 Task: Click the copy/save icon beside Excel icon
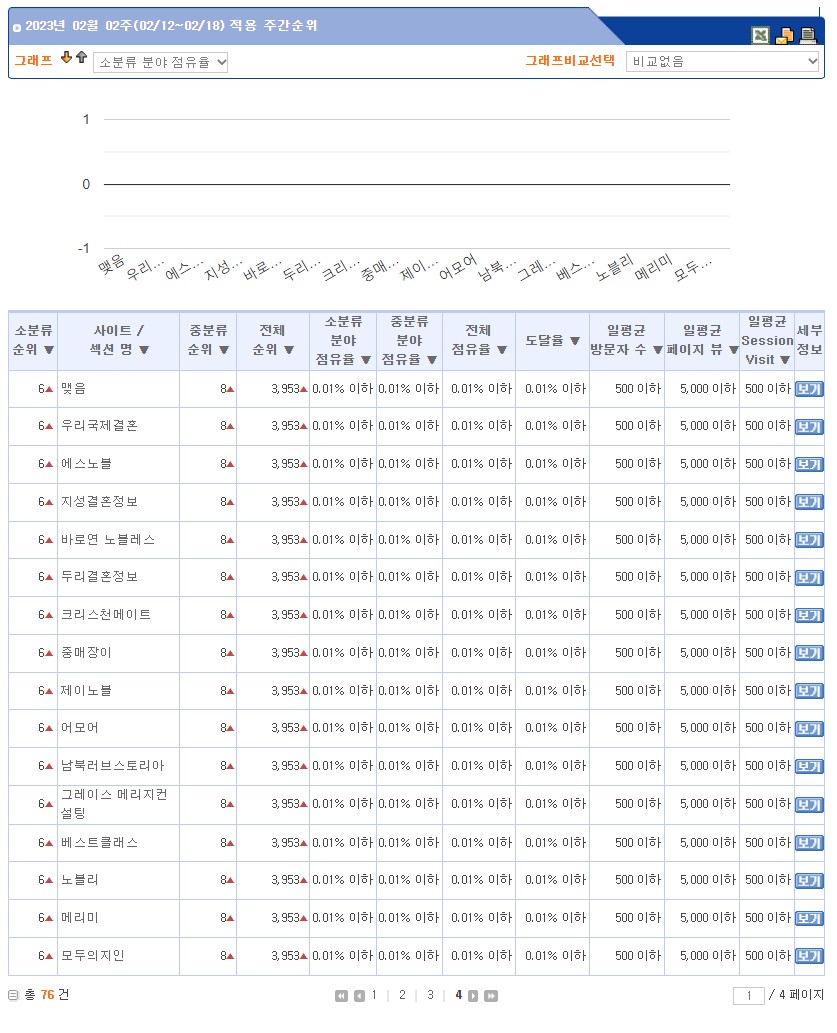coord(785,36)
